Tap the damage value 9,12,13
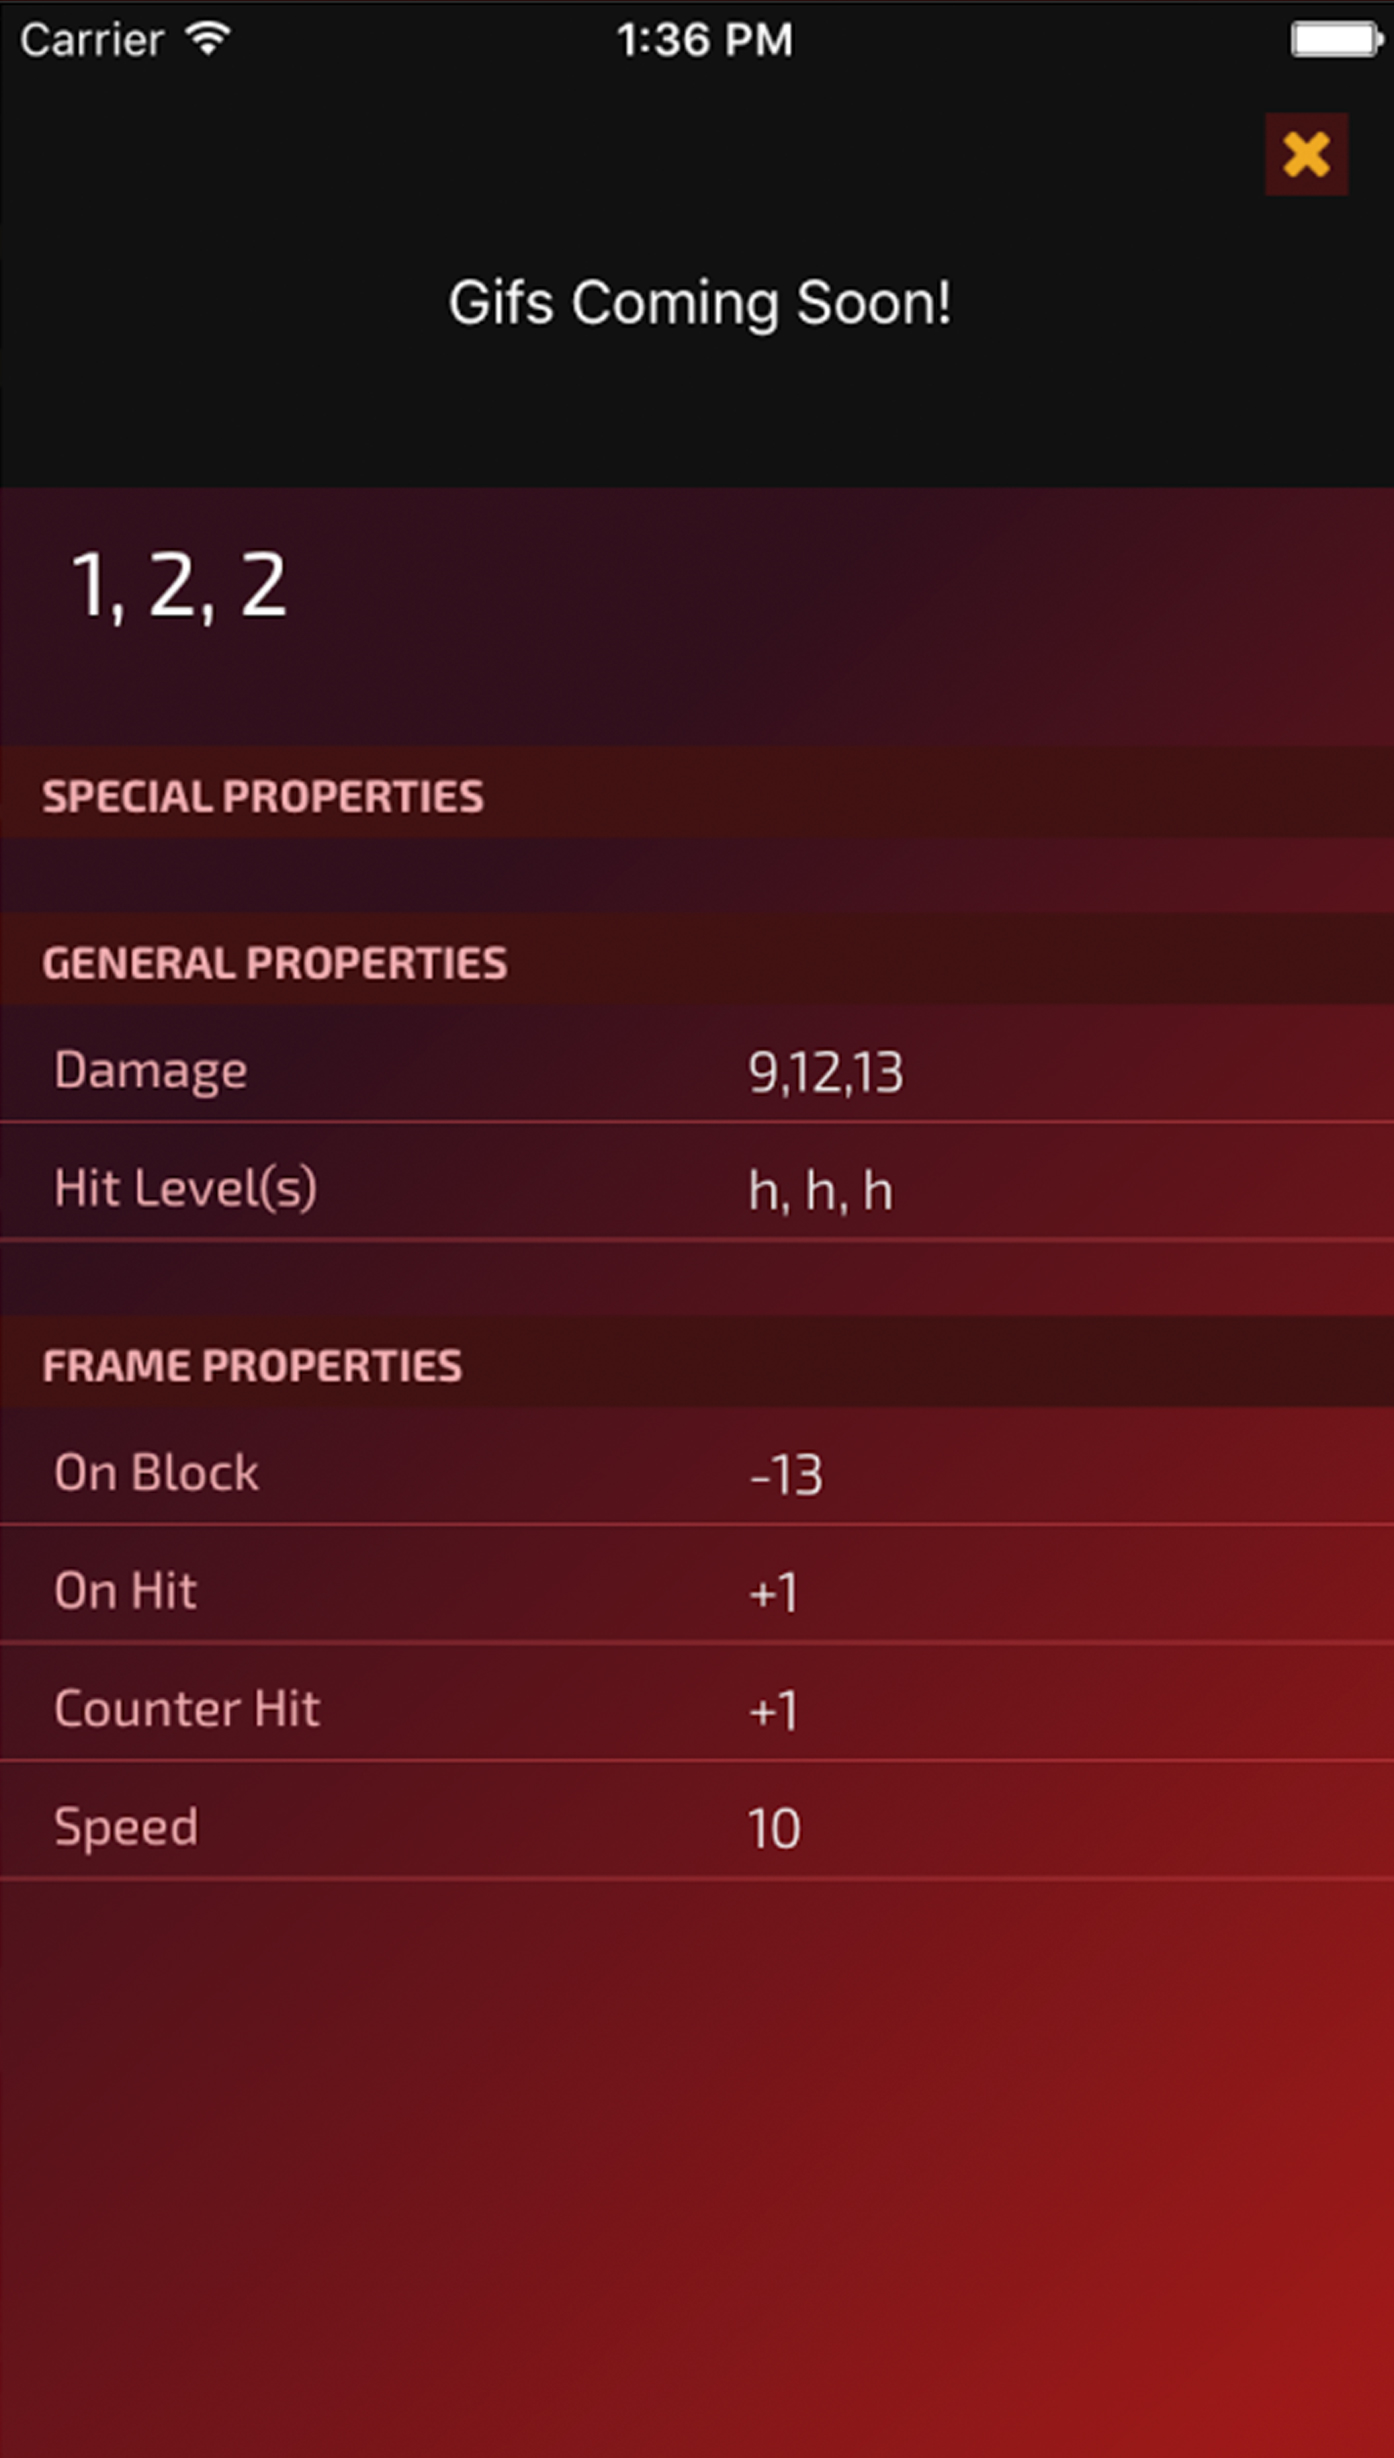The width and height of the screenshot is (1394, 2458). tap(826, 1072)
